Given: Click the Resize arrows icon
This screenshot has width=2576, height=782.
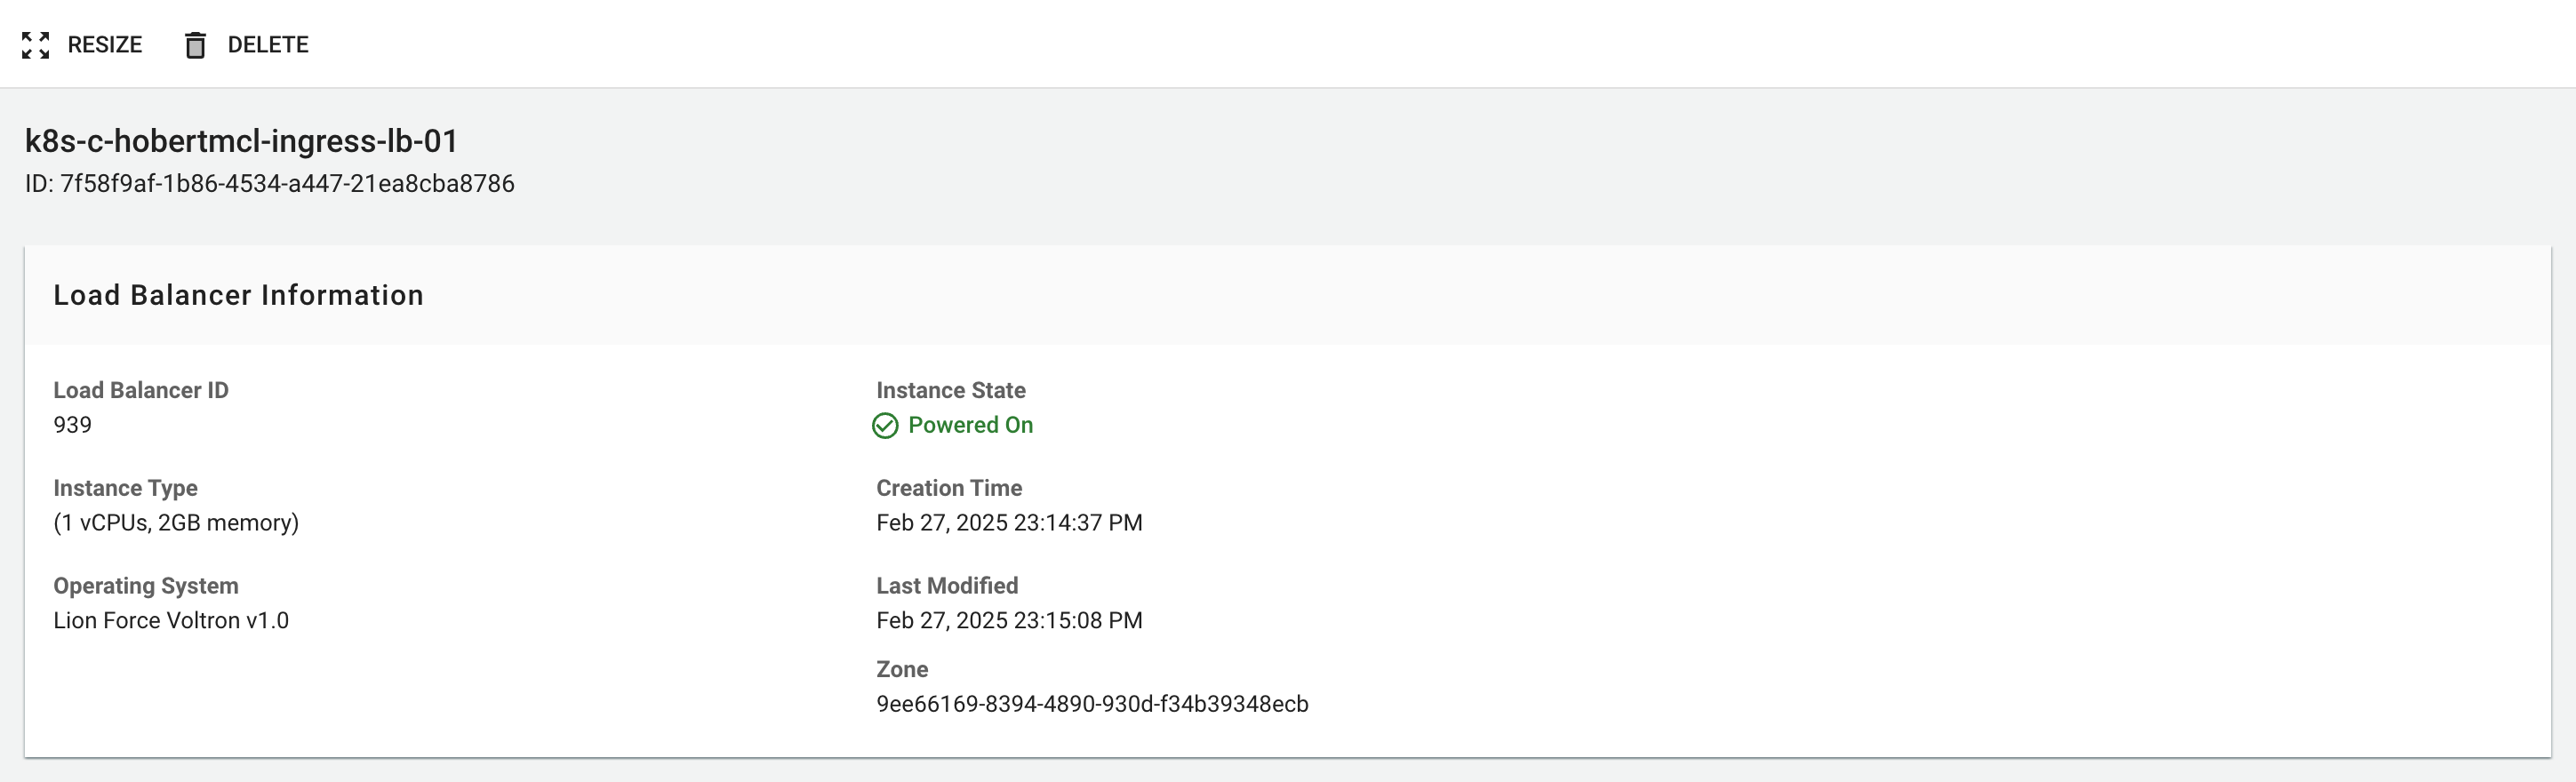Looking at the screenshot, I should [35, 45].
